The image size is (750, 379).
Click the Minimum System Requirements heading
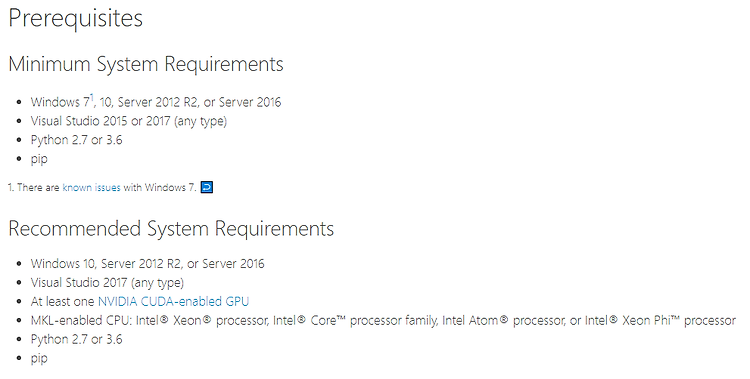146,64
